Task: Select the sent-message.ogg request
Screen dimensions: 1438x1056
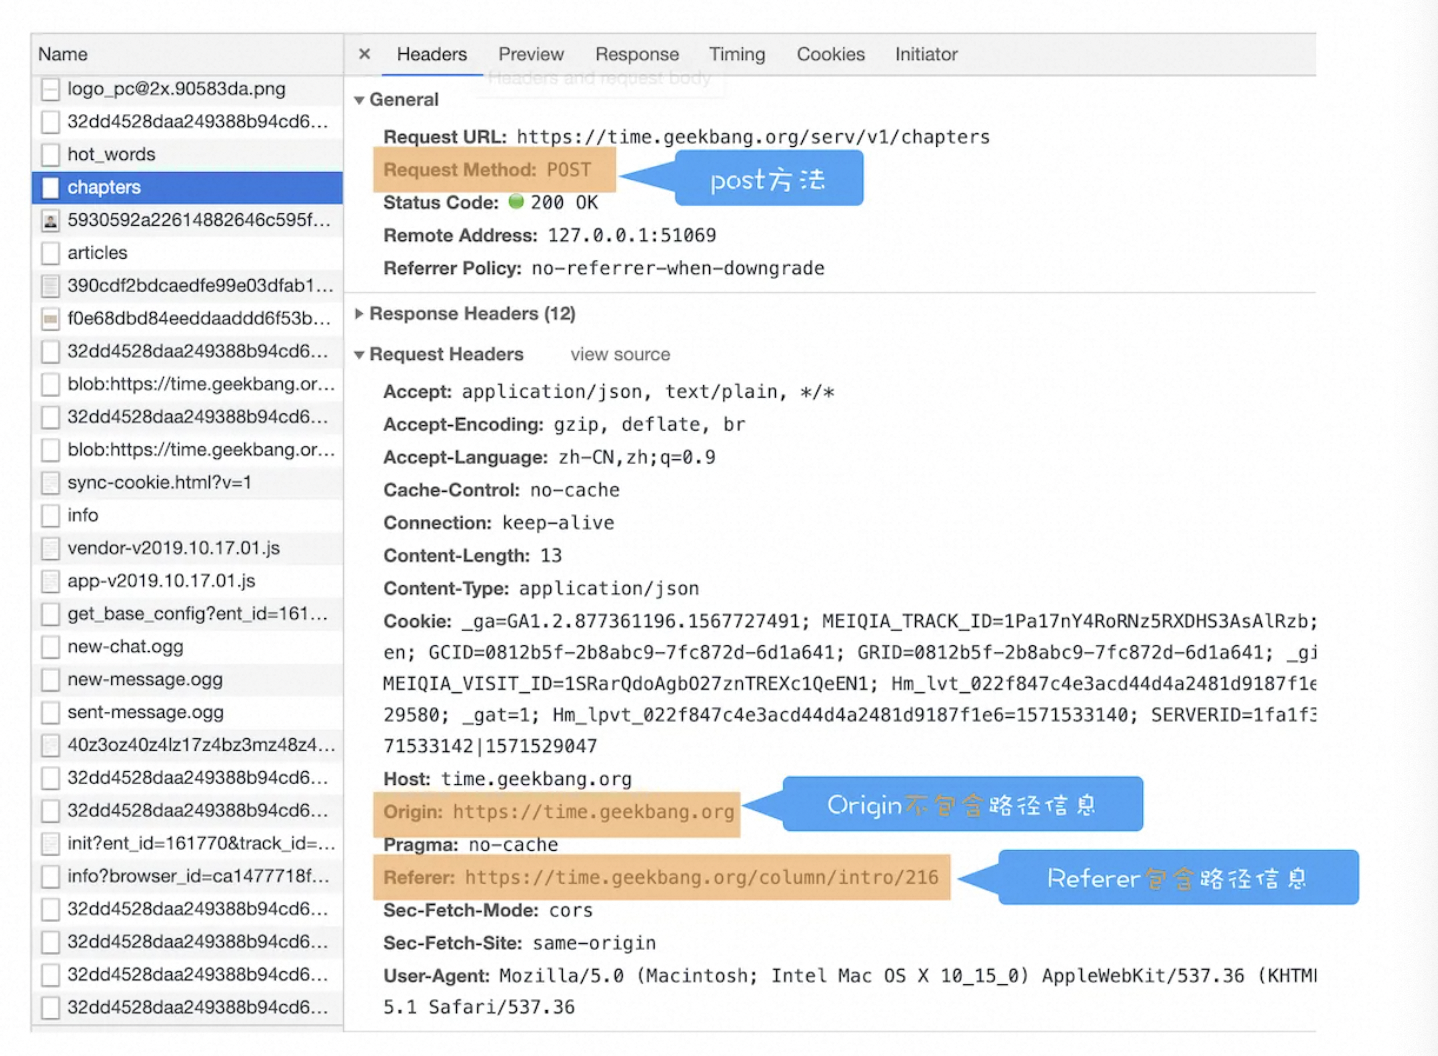Action: coord(187,712)
